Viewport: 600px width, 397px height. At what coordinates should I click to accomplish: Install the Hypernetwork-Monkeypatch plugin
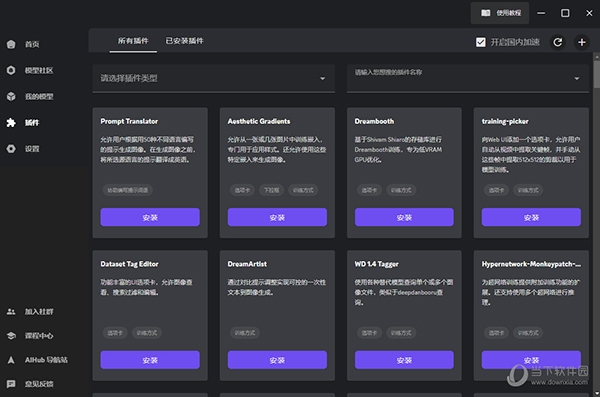coord(531,360)
